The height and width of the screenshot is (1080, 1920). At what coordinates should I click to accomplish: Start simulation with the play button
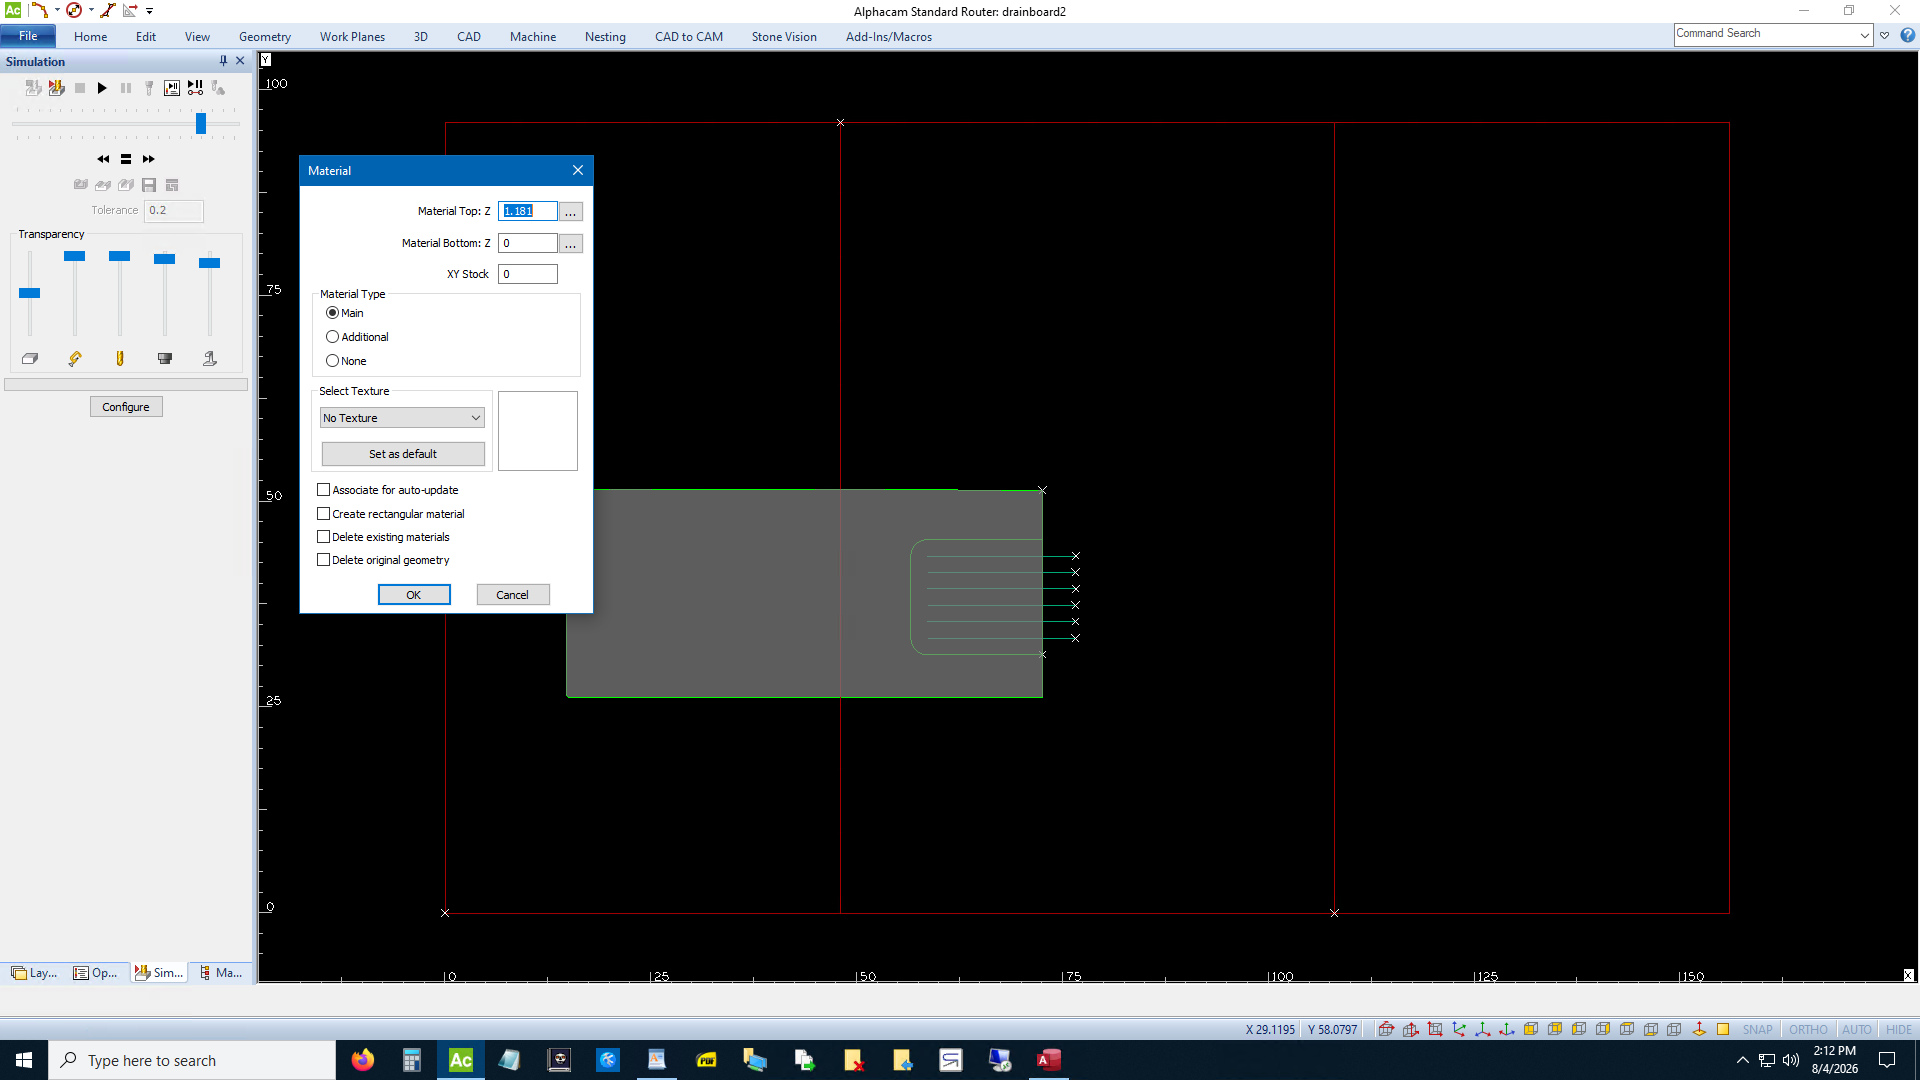tap(102, 88)
